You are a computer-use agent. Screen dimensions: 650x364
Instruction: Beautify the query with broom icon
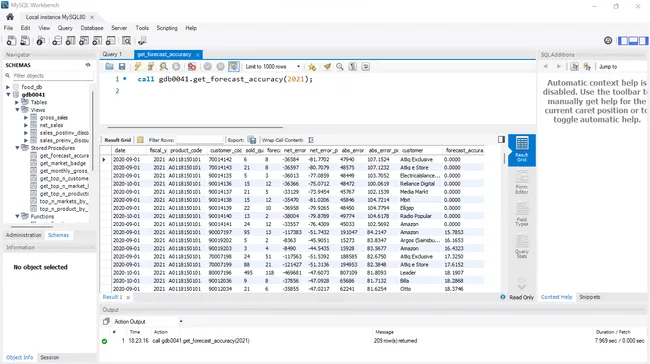(327, 66)
